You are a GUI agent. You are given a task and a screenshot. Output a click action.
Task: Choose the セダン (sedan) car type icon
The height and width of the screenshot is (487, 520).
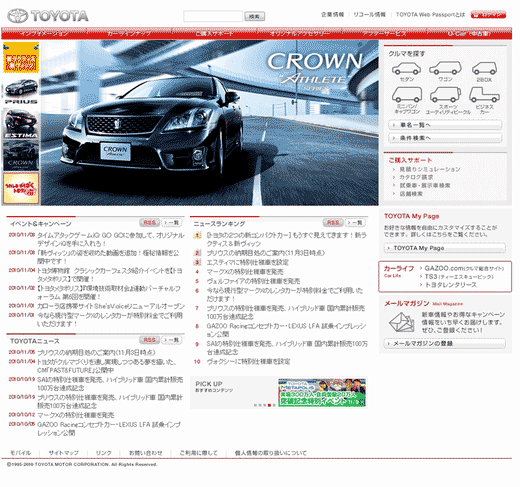[406, 68]
